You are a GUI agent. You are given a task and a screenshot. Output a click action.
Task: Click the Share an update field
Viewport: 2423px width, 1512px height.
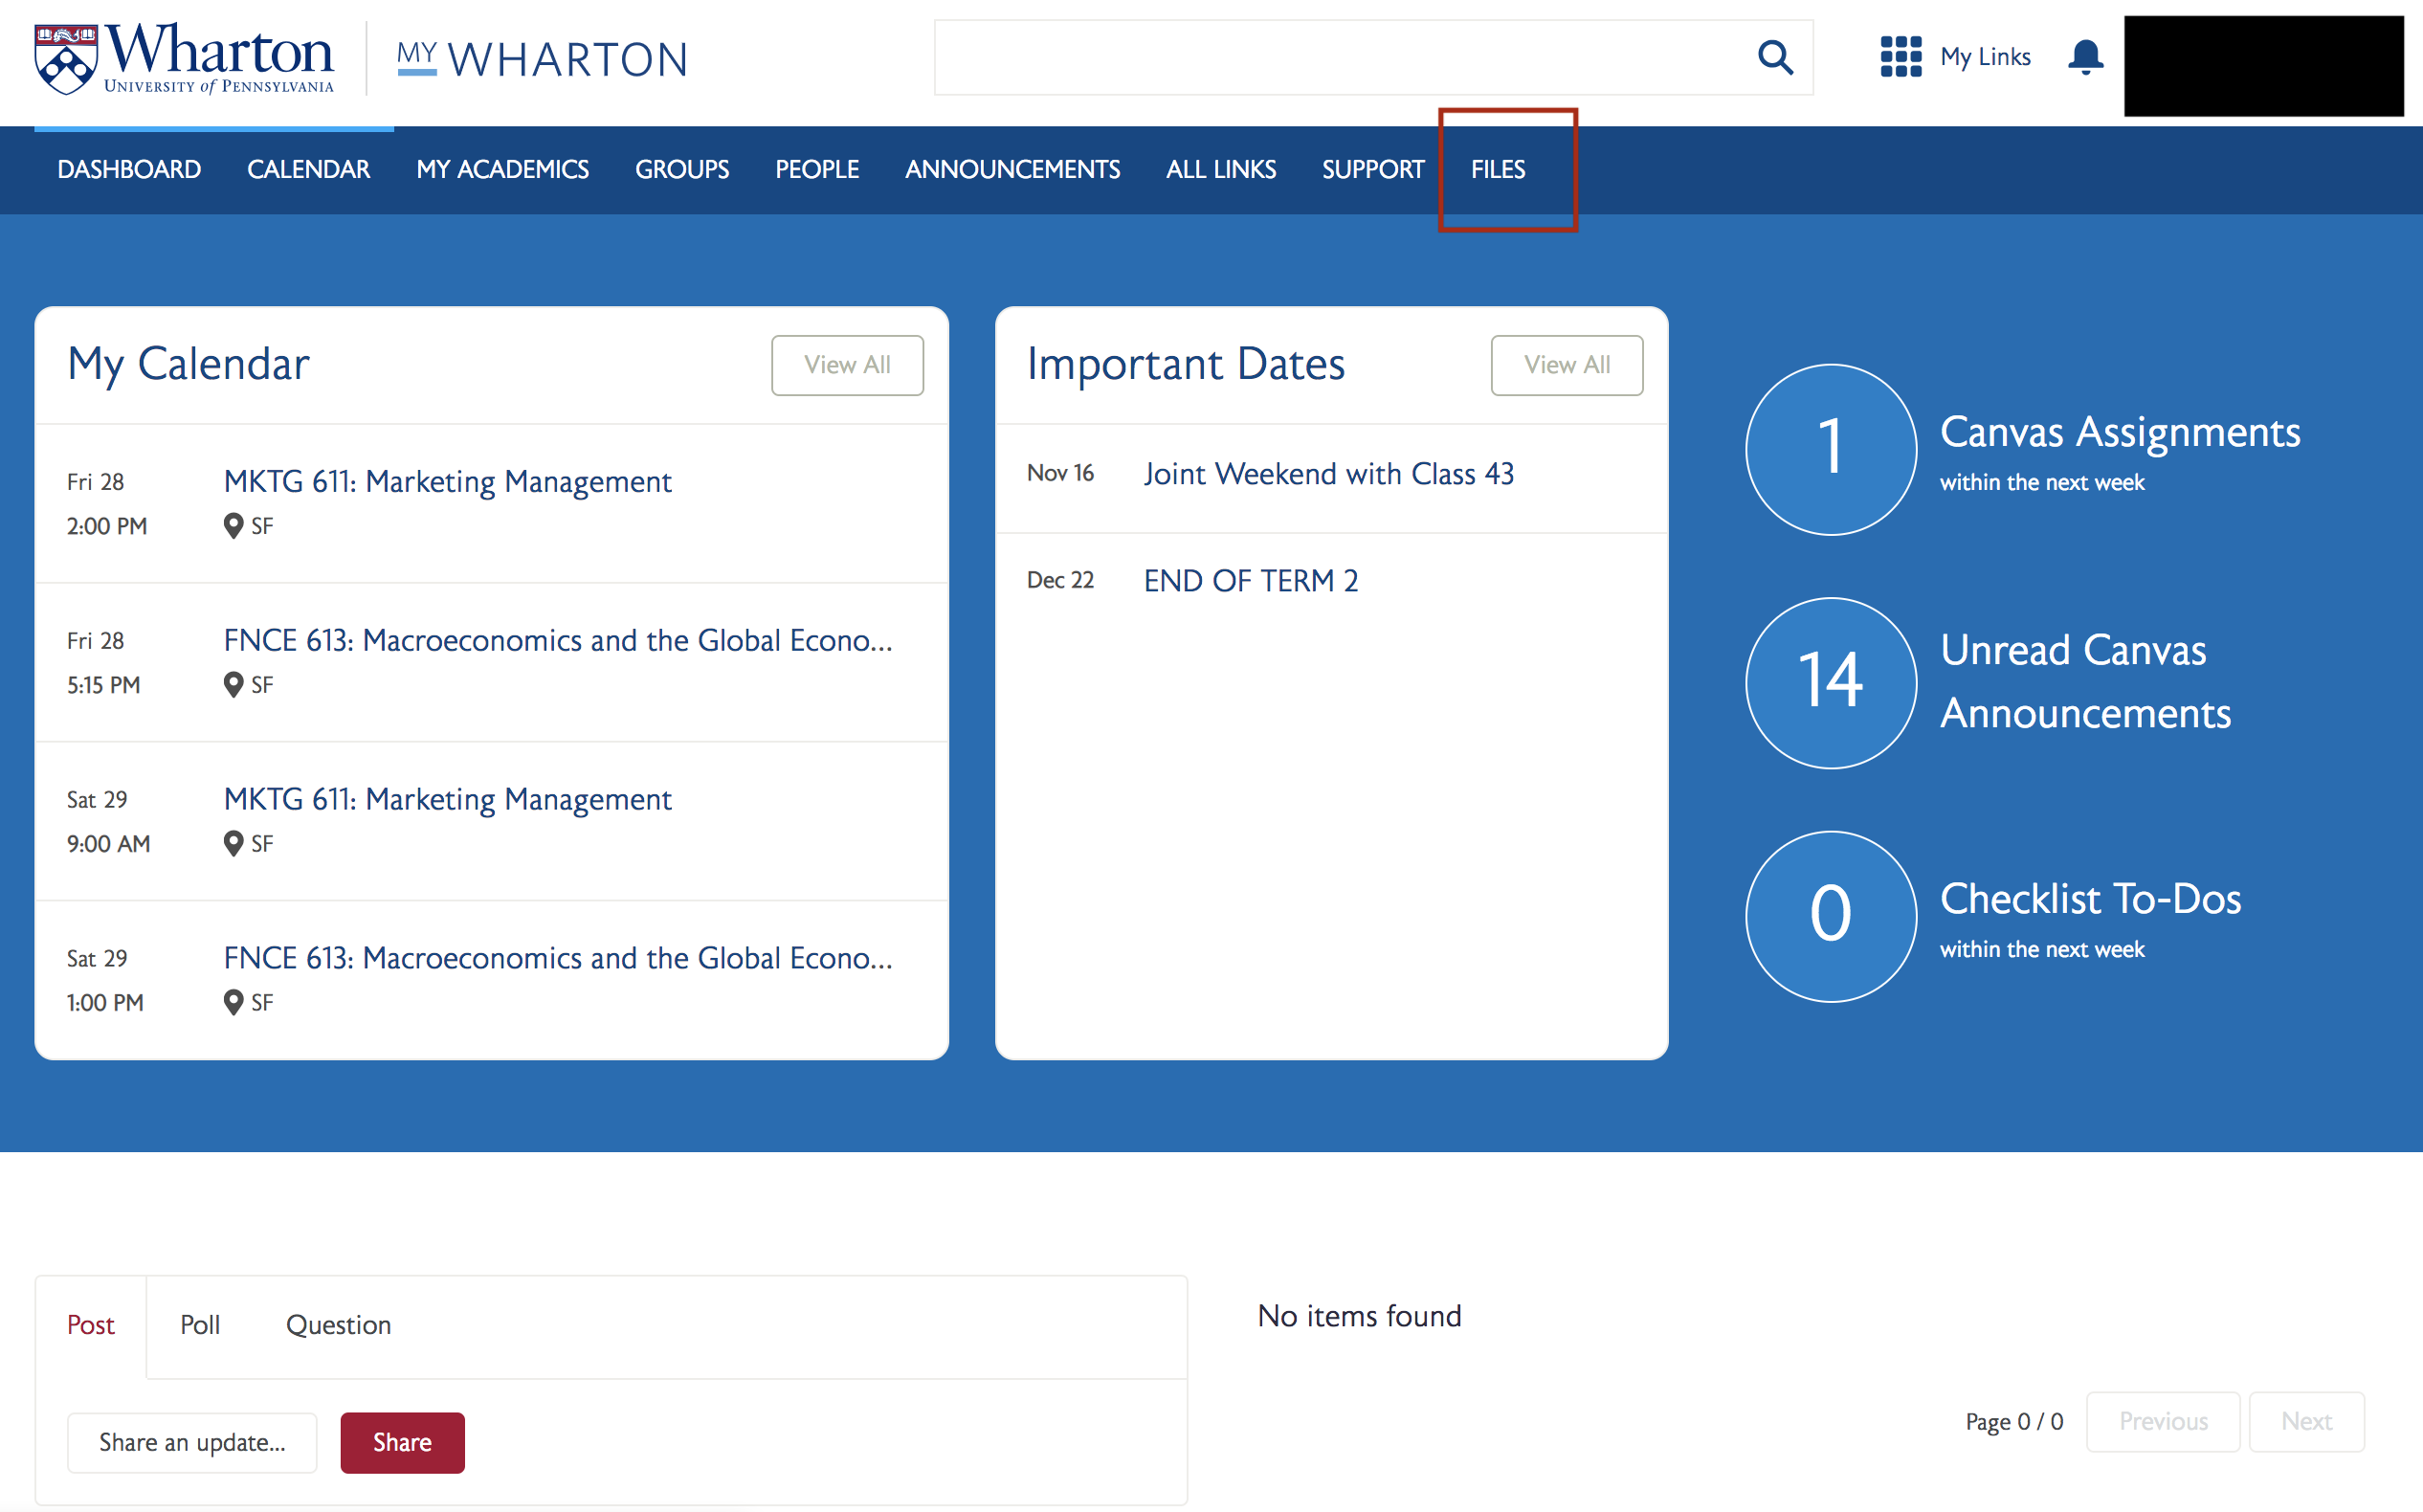[x=192, y=1442]
